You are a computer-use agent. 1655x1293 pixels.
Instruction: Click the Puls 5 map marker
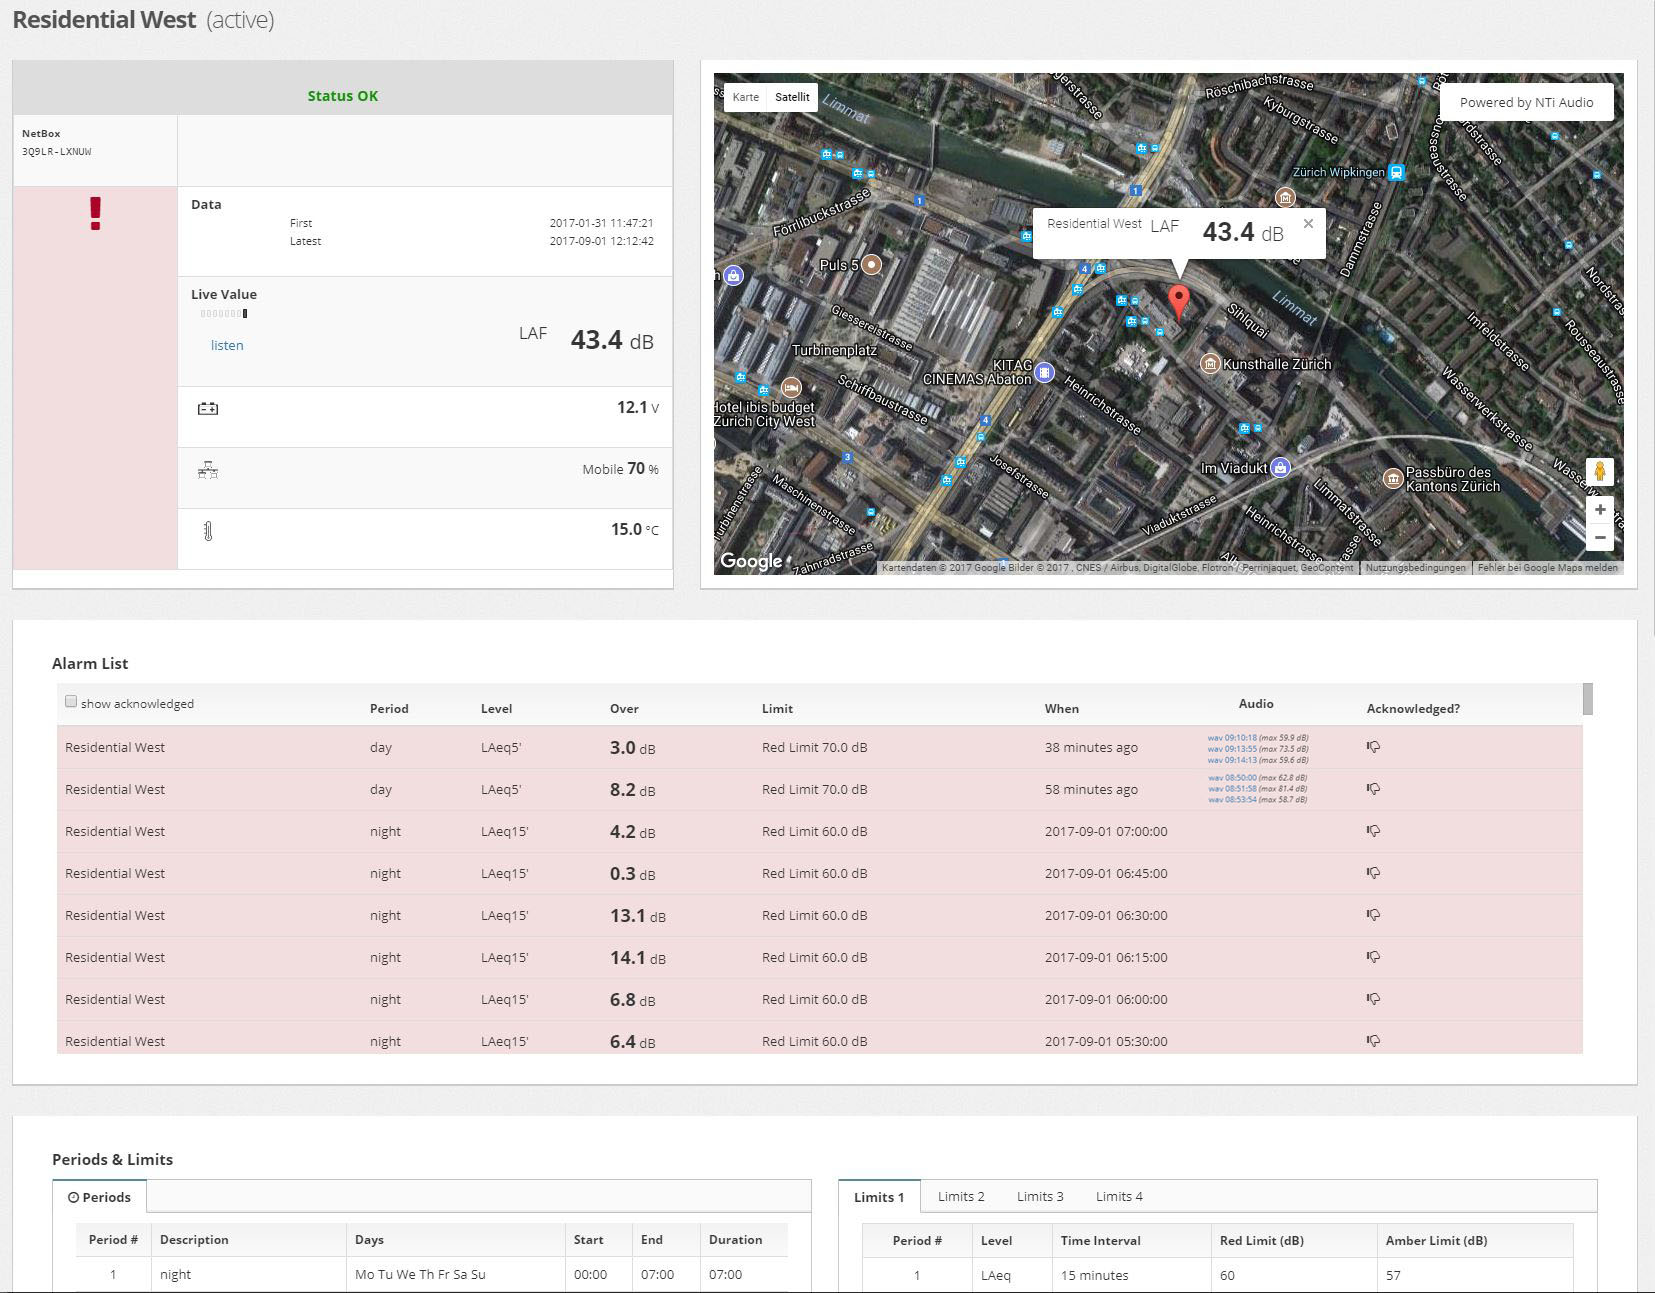(872, 264)
